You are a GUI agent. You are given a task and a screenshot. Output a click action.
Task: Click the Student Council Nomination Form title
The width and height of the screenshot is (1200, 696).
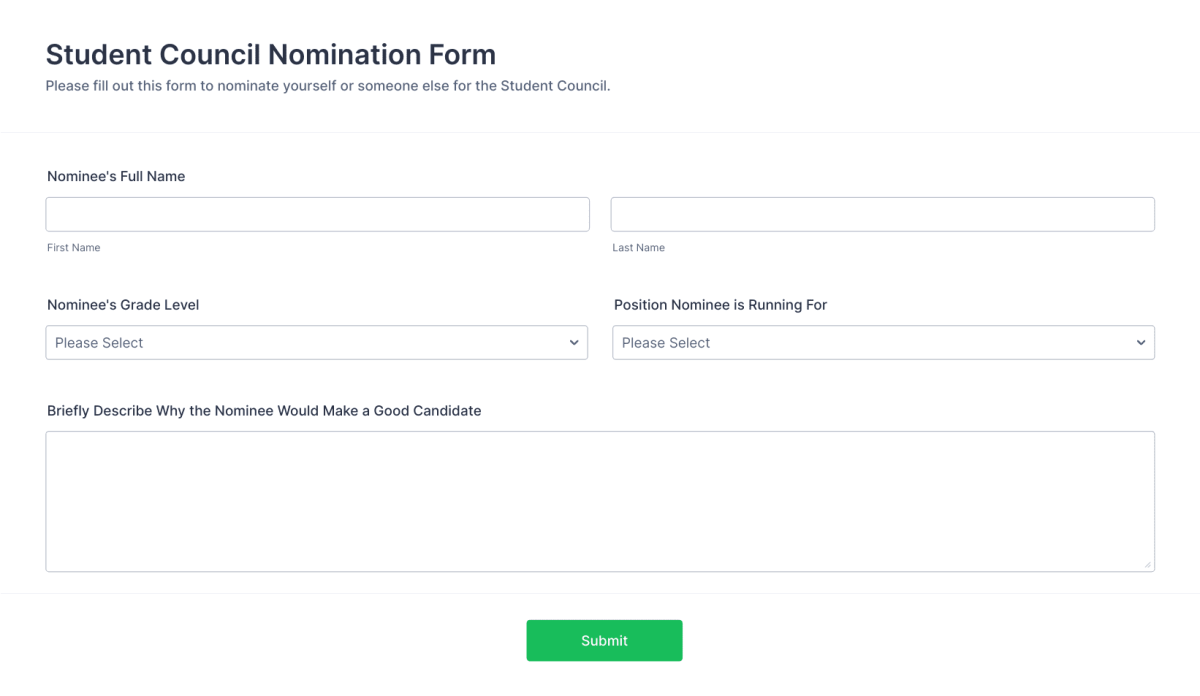click(x=270, y=54)
